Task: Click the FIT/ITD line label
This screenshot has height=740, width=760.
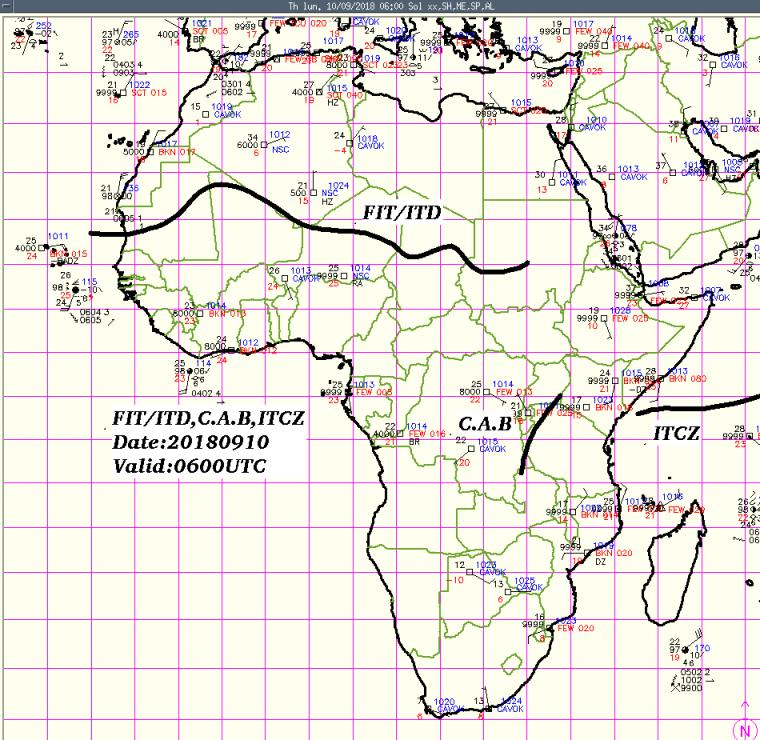Action: click(405, 211)
